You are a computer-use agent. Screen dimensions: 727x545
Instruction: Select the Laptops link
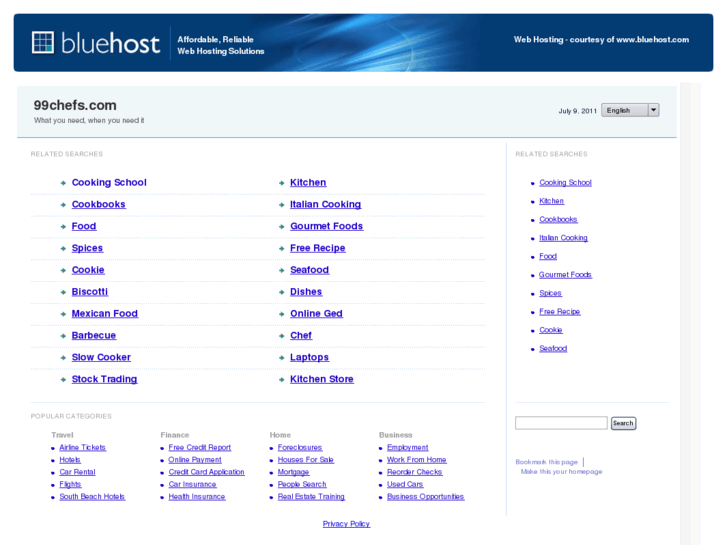coord(309,357)
